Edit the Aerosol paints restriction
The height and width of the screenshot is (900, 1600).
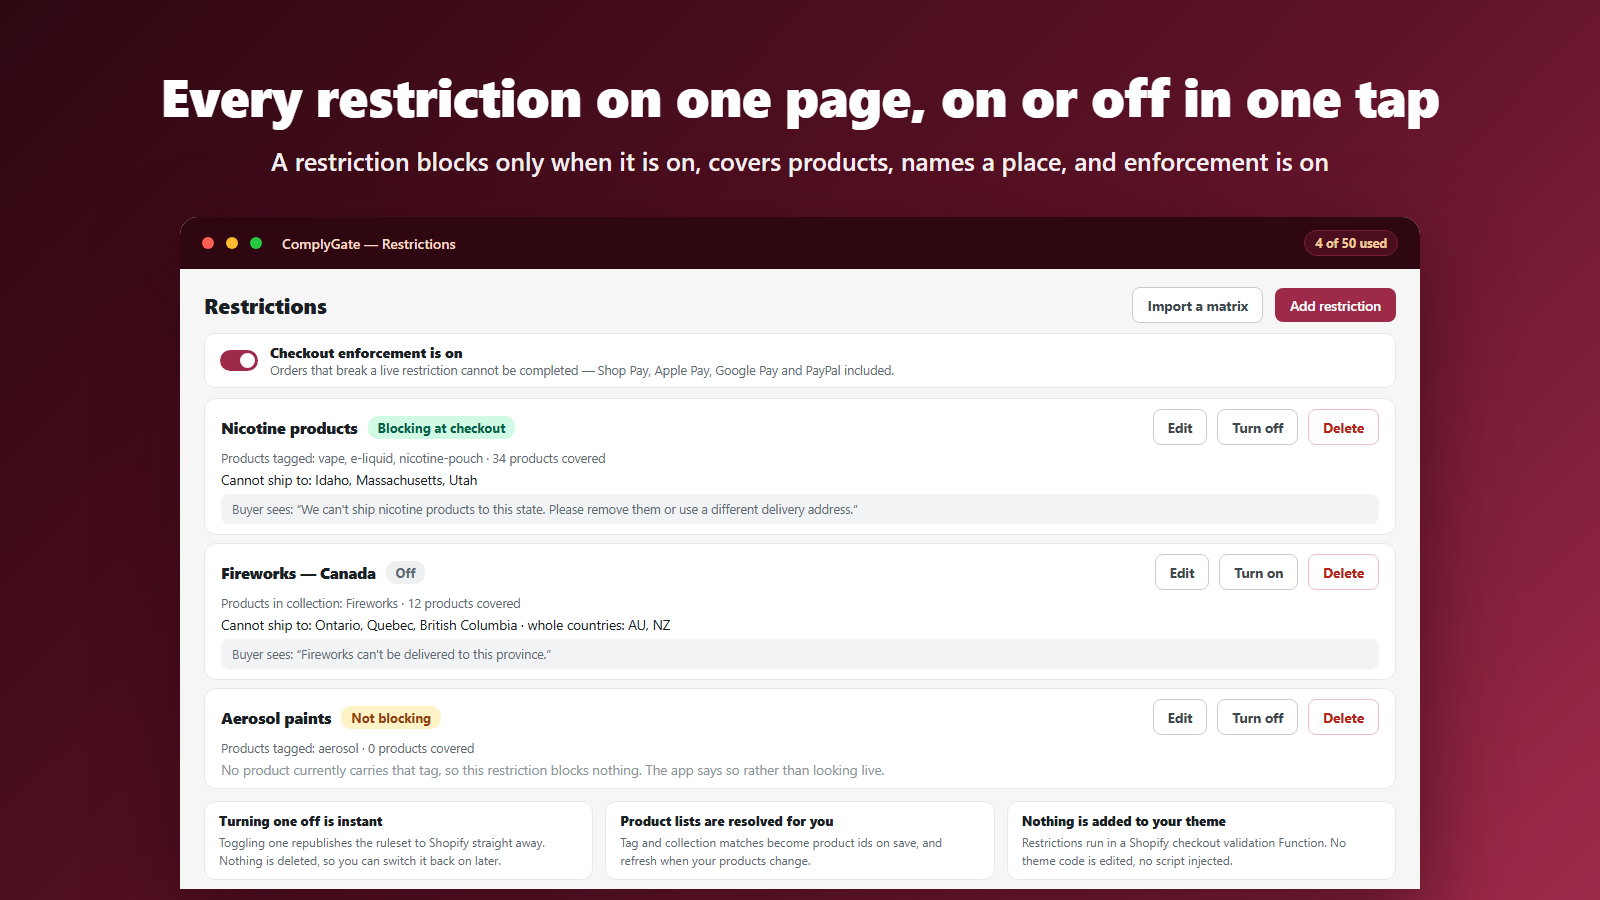click(1180, 718)
